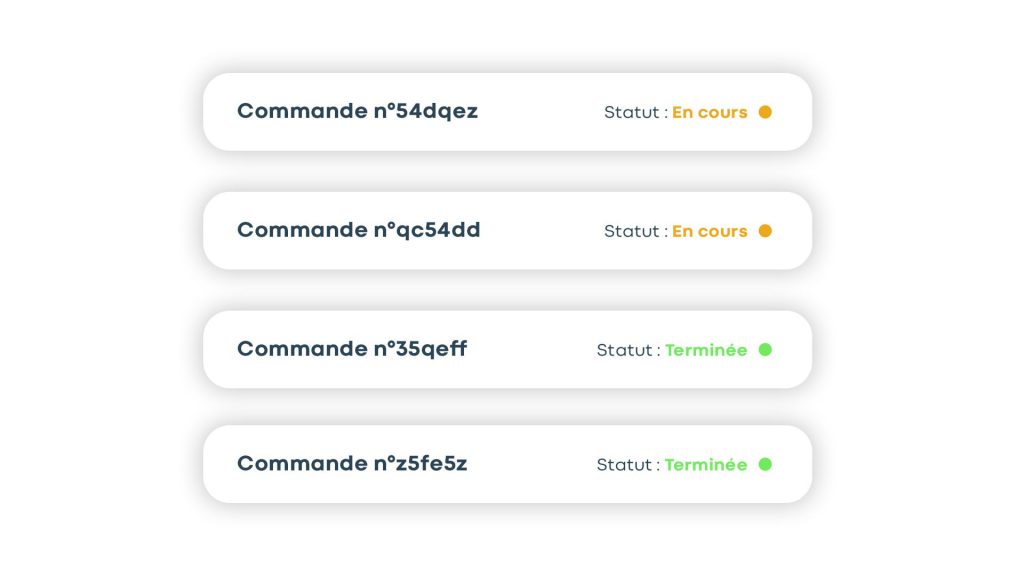The image size is (1024, 576).
Task: Click 'Statut :' label on order 35qeff card
Action: [x=628, y=351]
